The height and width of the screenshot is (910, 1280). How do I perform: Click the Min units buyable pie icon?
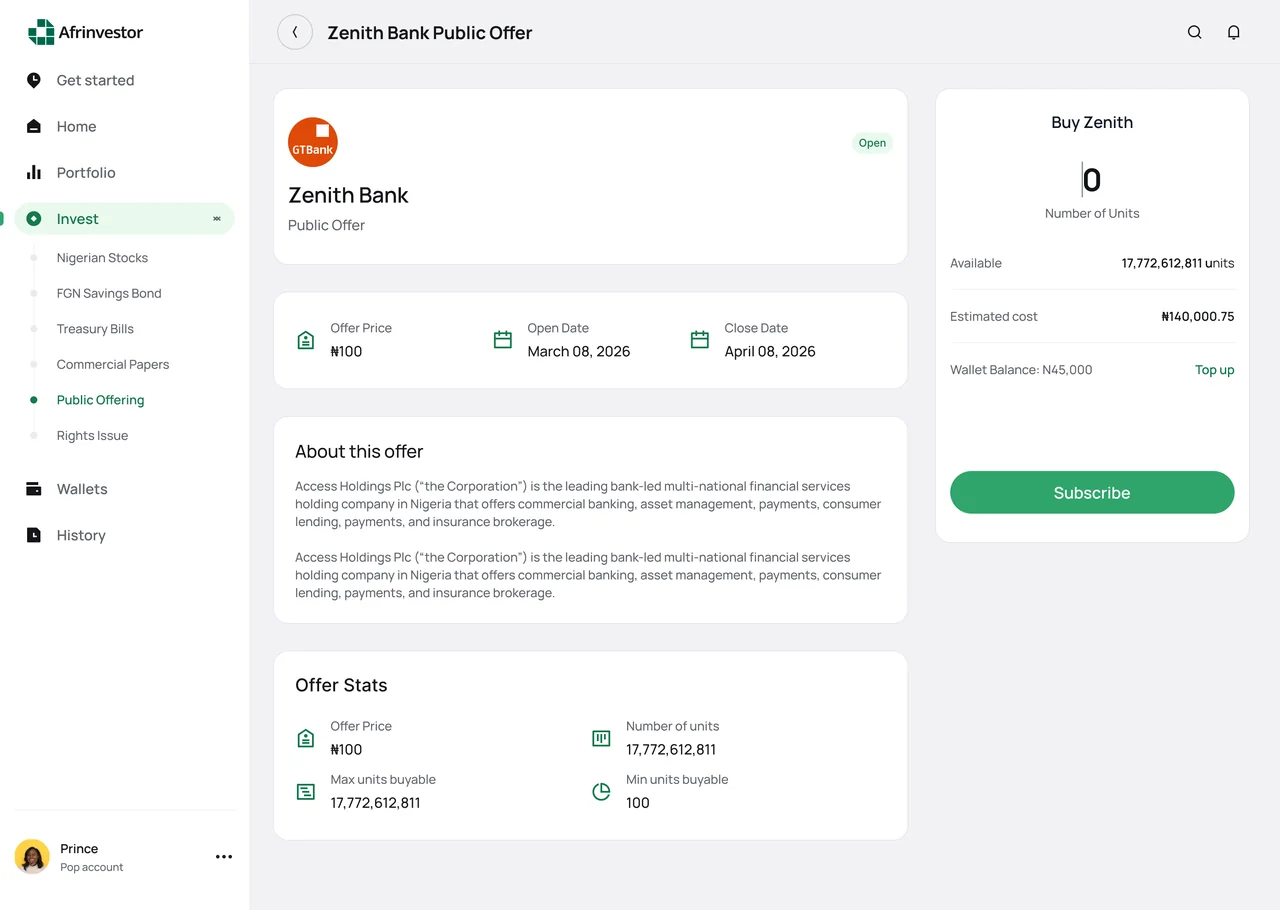point(601,792)
